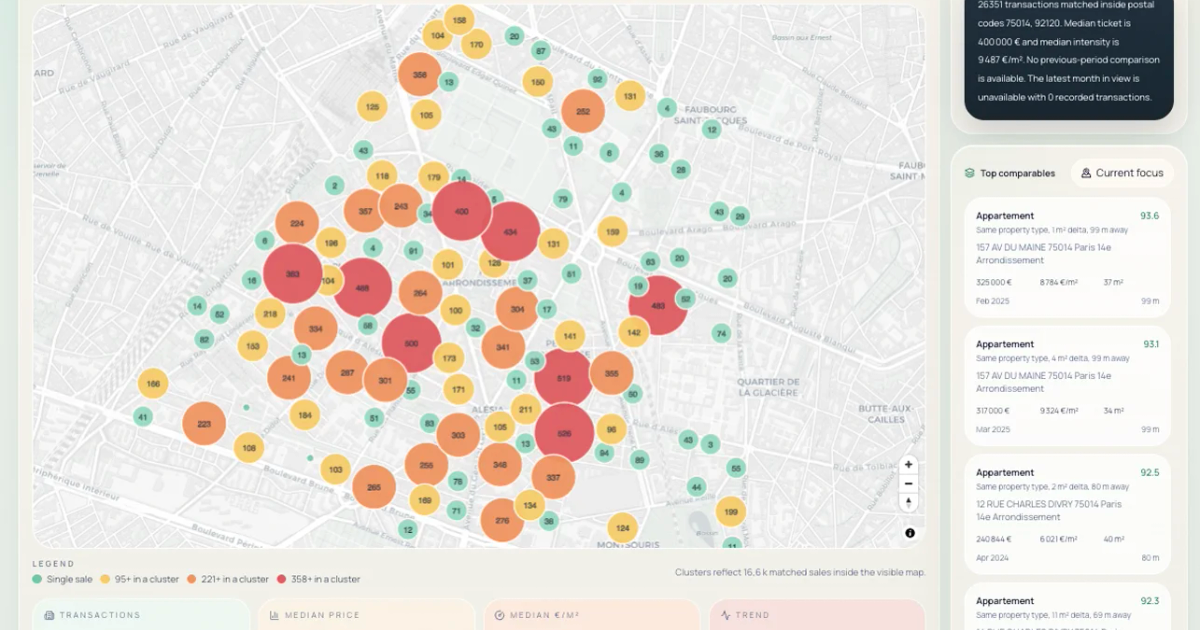Zoom in the map with plus button
1200x630 pixels.
click(x=908, y=465)
